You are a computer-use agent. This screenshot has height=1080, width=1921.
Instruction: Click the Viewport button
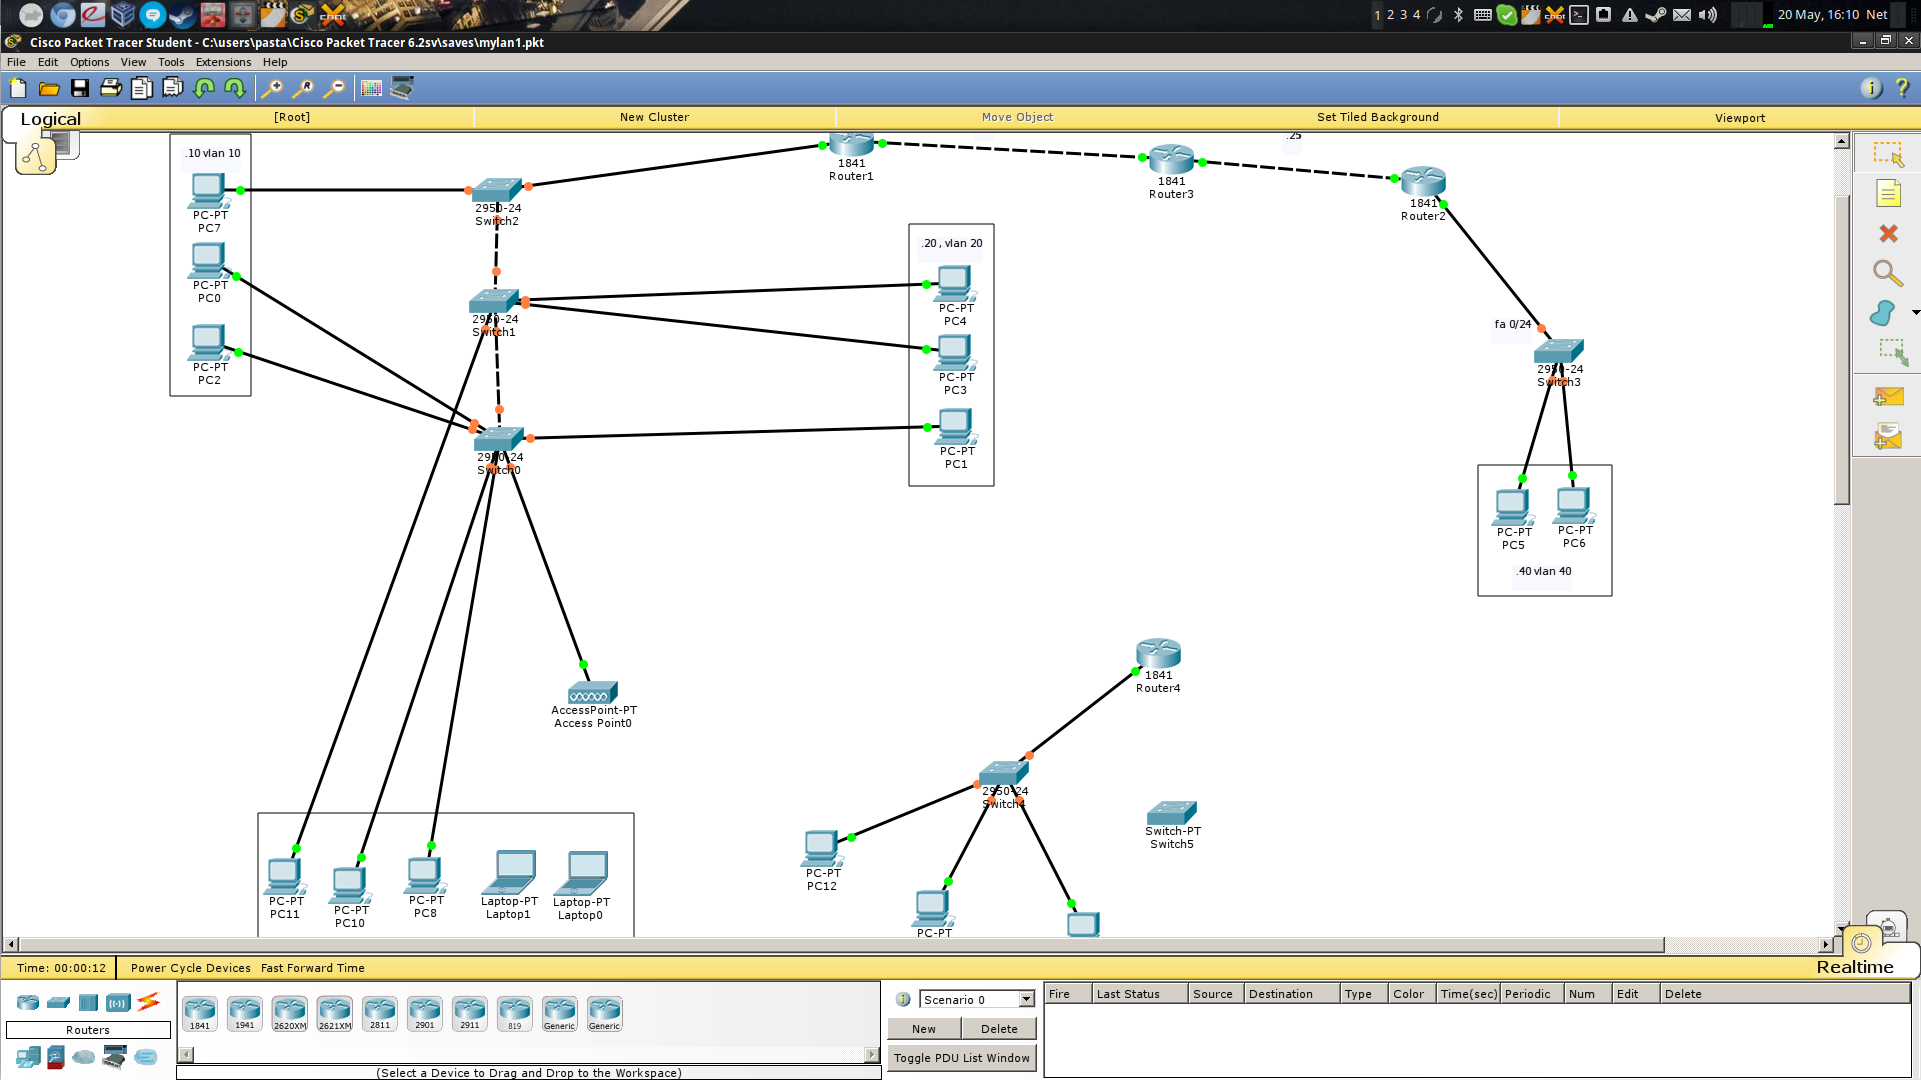[1739, 118]
